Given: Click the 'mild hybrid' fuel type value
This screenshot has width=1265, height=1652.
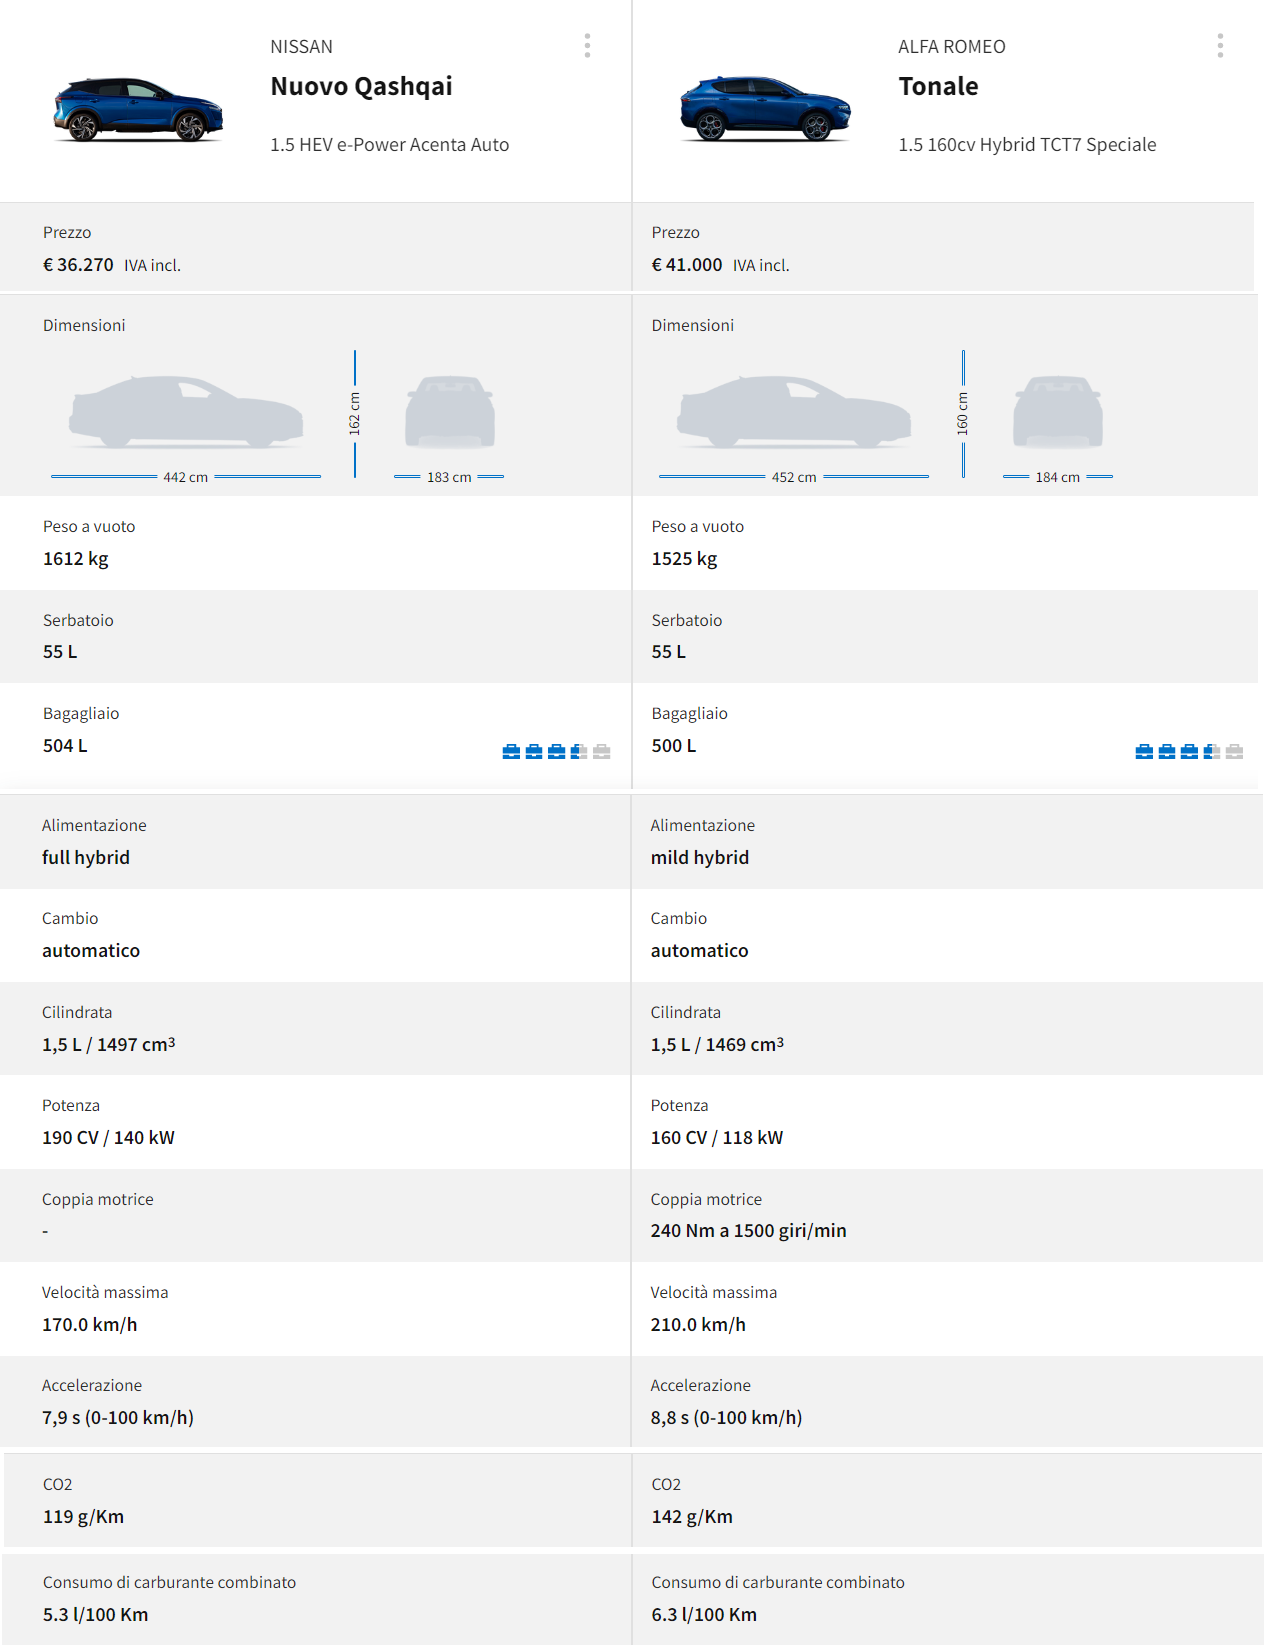Looking at the screenshot, I should (x=699, y=858).
